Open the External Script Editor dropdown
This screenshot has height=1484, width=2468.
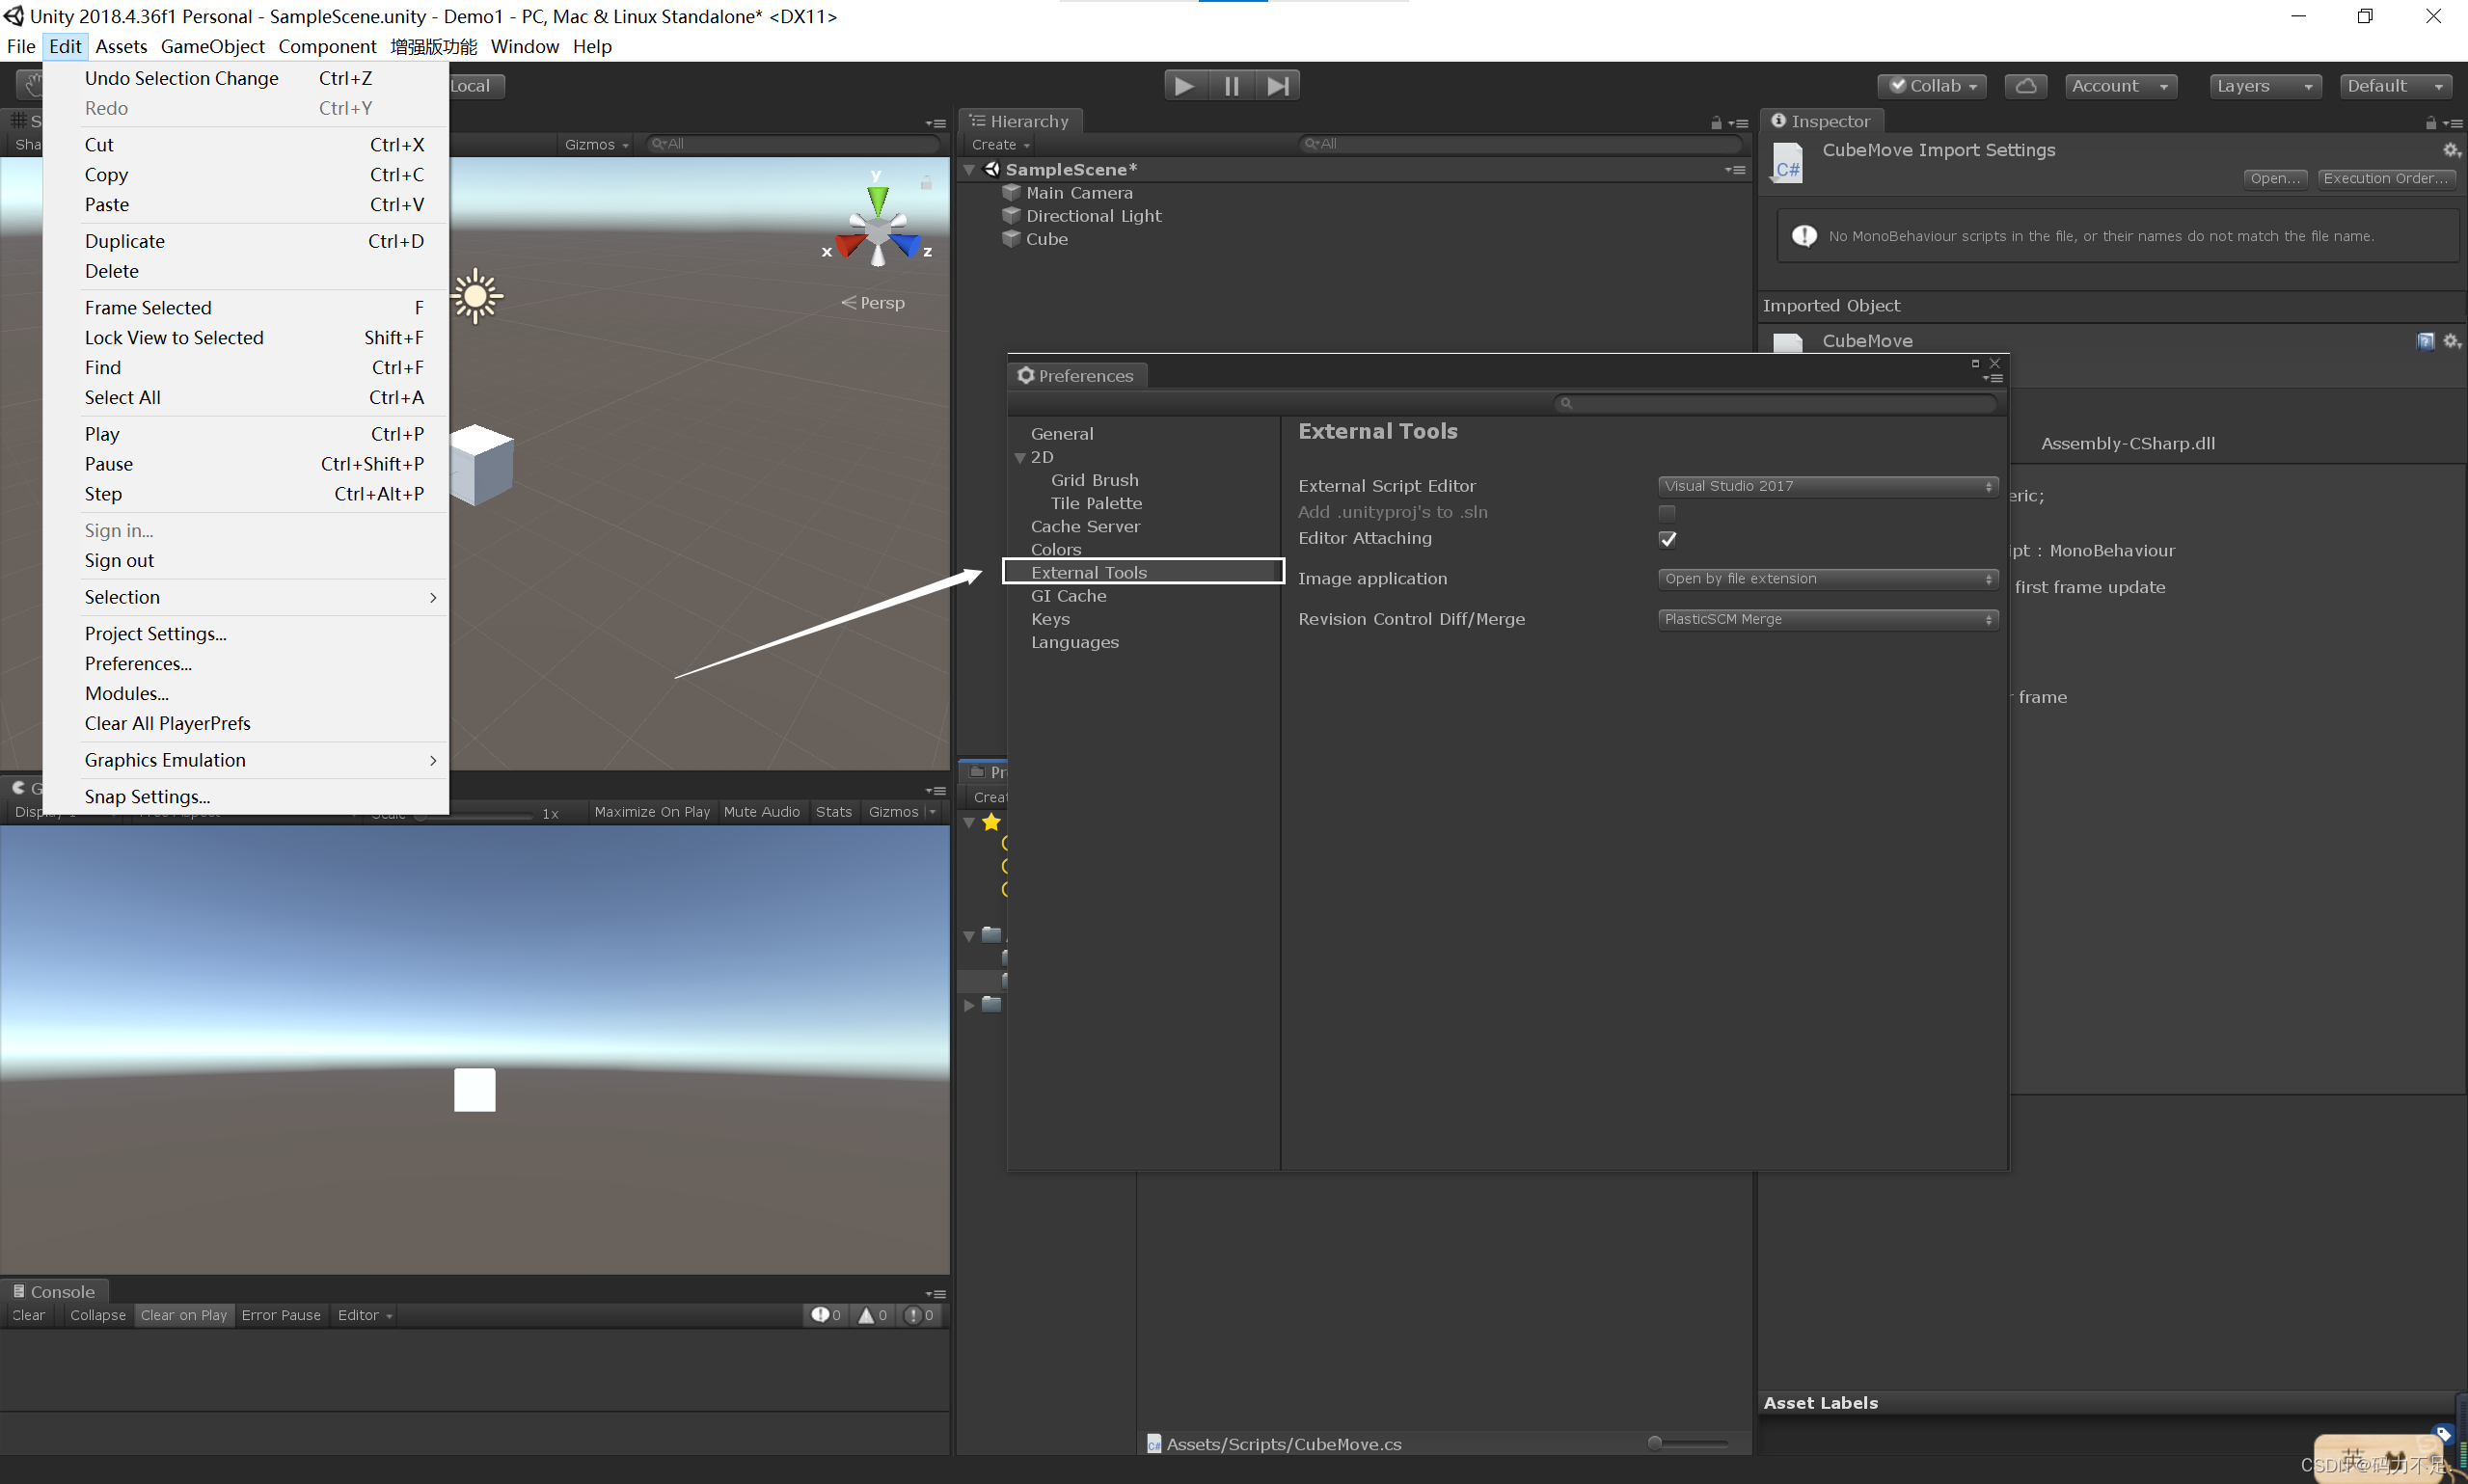(1827, 486)
